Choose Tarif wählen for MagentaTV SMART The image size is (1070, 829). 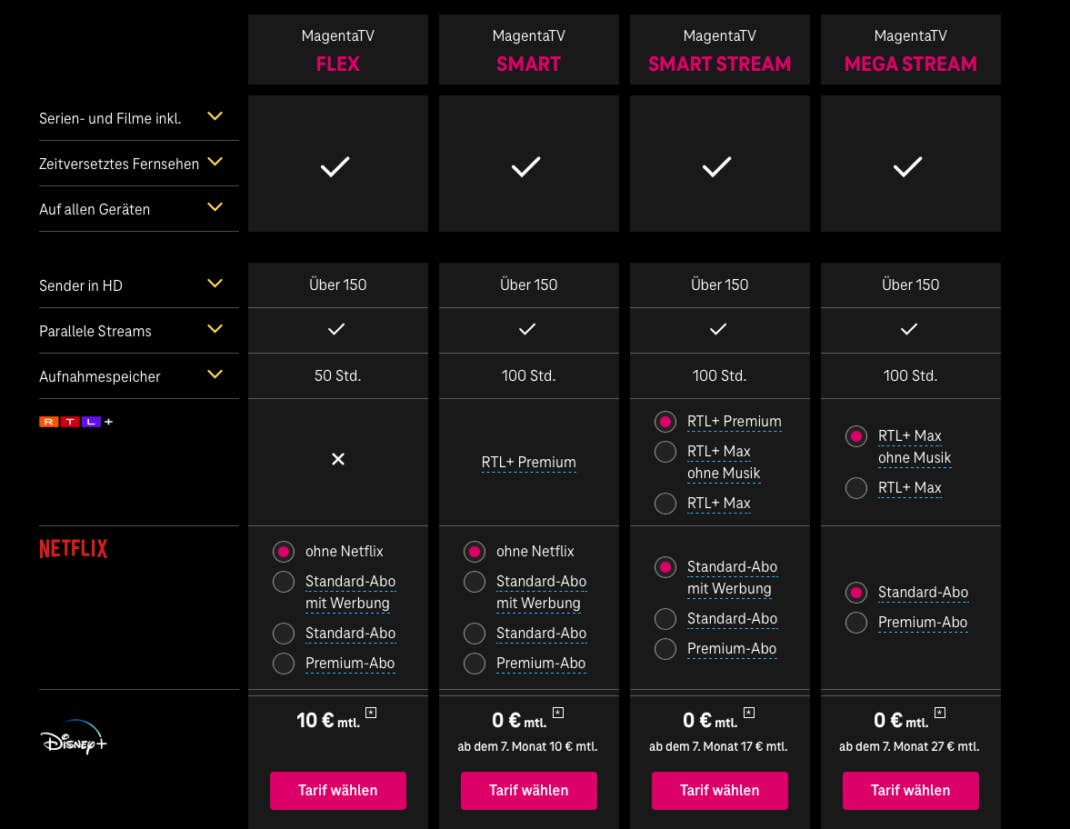(529, 791)
